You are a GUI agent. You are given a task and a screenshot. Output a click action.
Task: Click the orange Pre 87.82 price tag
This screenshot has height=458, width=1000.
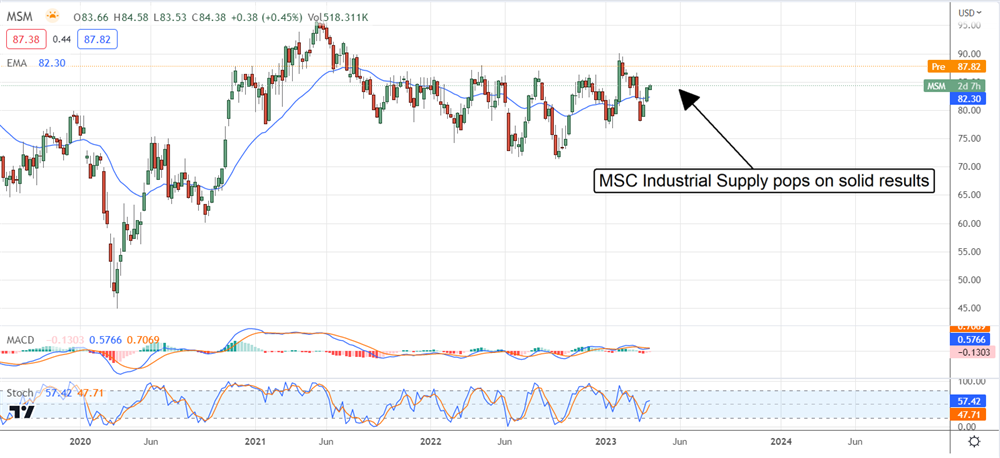tap(957, 66)
